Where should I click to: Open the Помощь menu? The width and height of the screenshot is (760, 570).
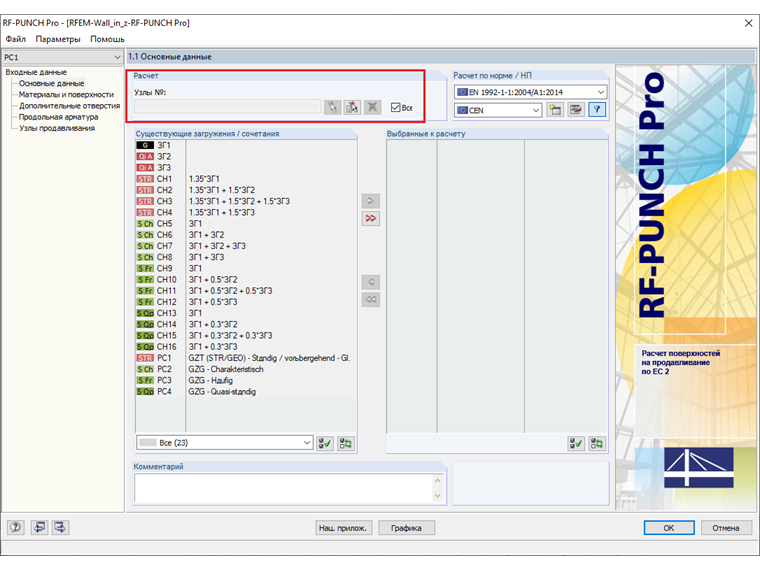tap(108, 39)
